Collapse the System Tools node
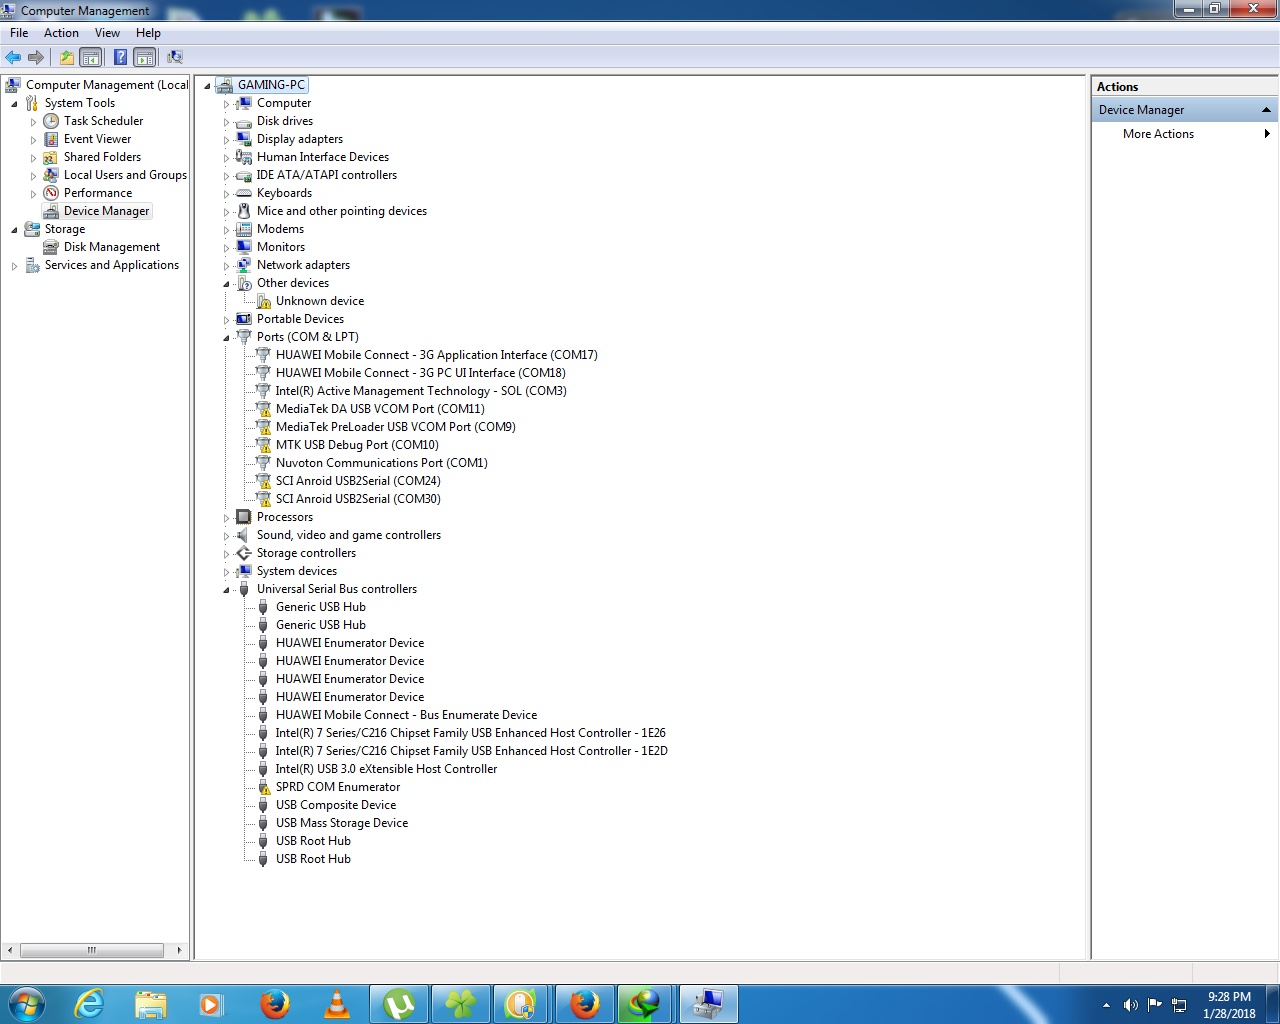Image resolution: width=1280 pixels, height=1024 pixels. pyautogui.click(x=14, y=103)
